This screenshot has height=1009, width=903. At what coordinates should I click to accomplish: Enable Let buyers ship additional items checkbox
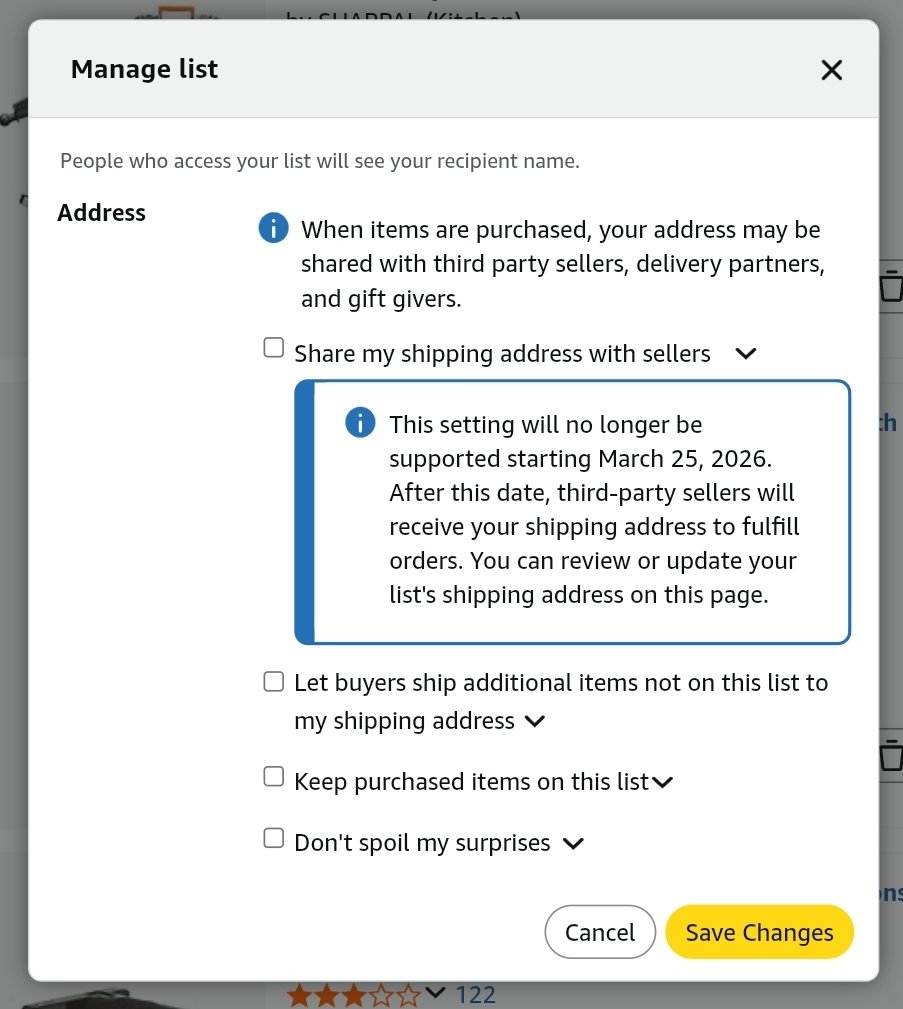(x=274, y=681)
